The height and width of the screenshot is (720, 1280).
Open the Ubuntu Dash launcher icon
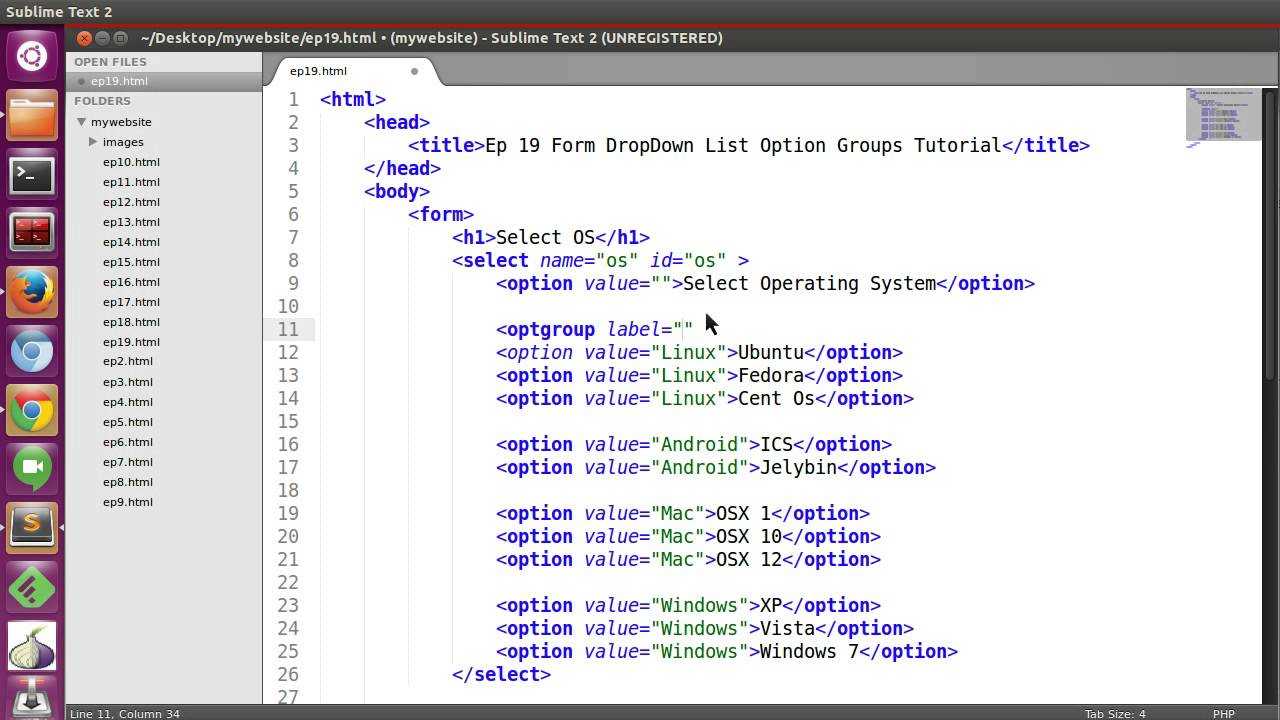point(32,55)
